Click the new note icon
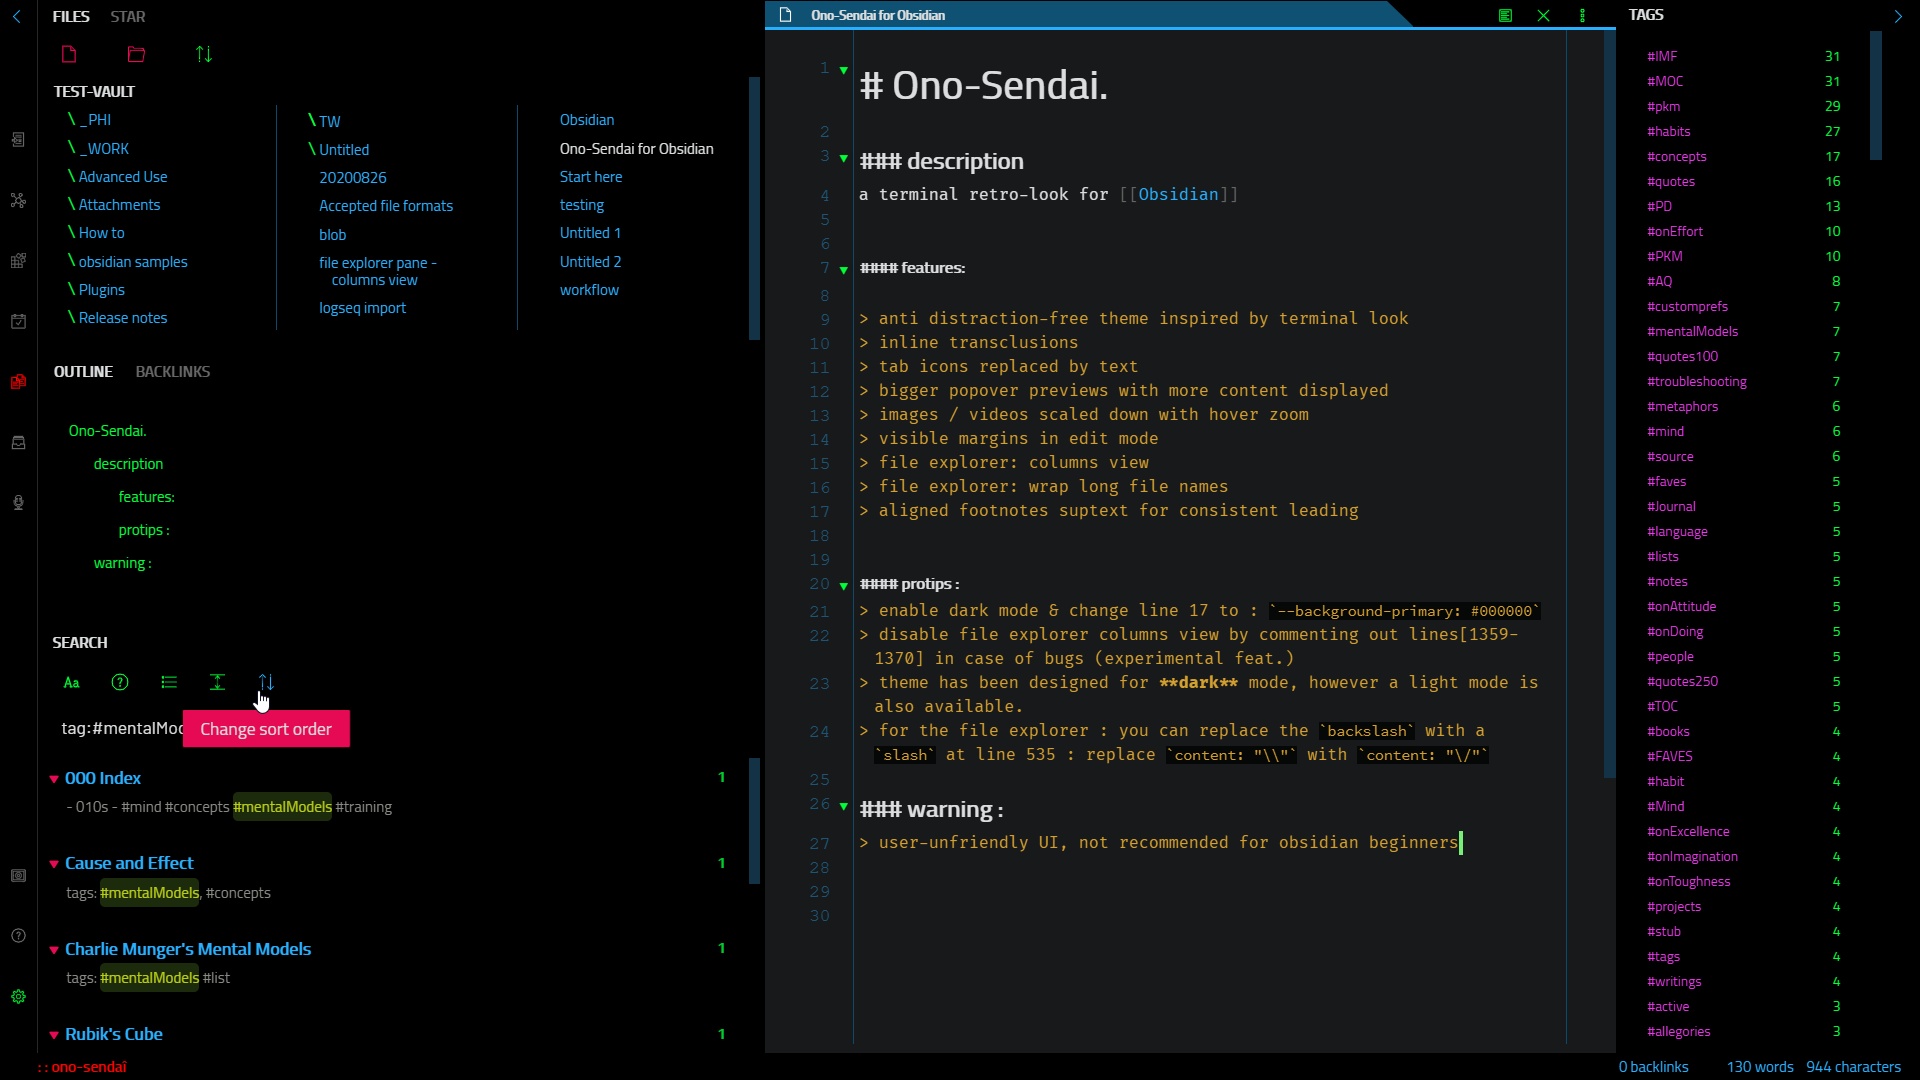This screenshot has width=1920, height=1080. point(69,54)
